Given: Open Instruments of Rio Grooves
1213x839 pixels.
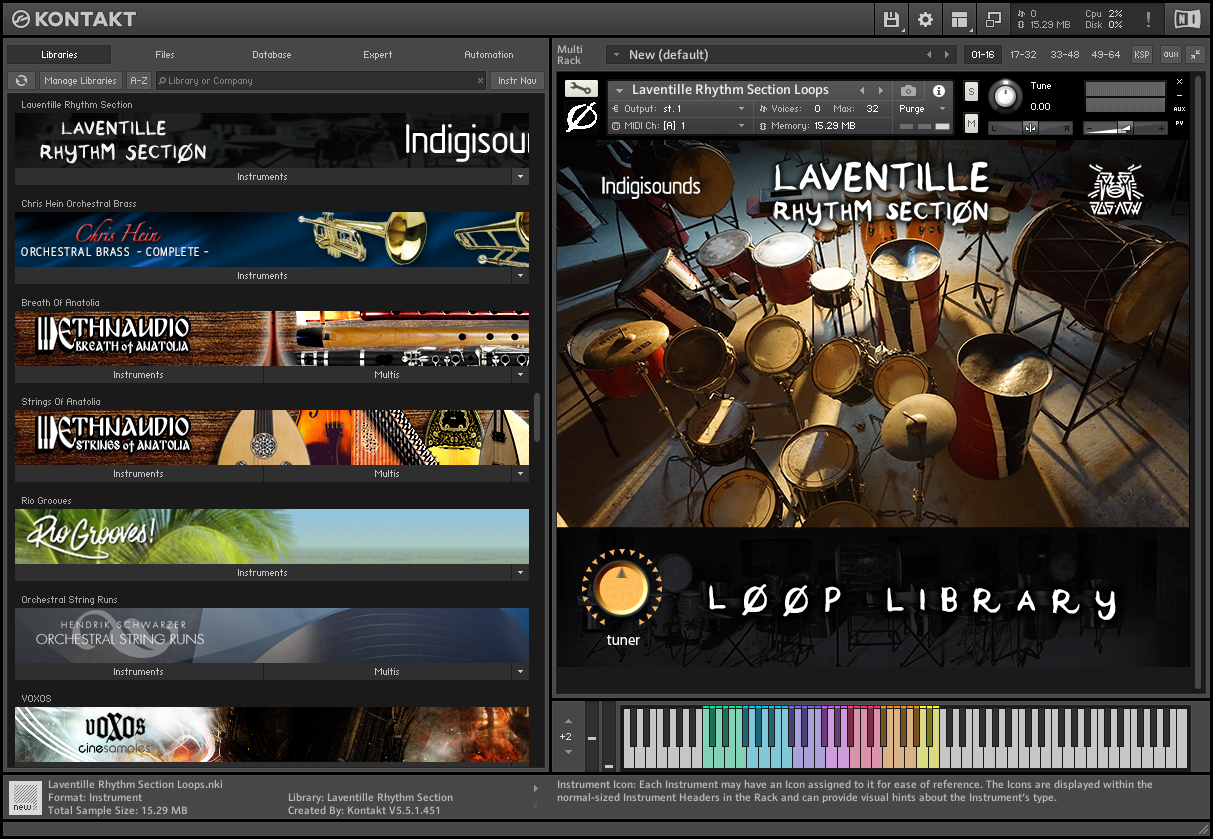Looking at the screenshot, I should (262, 572).
